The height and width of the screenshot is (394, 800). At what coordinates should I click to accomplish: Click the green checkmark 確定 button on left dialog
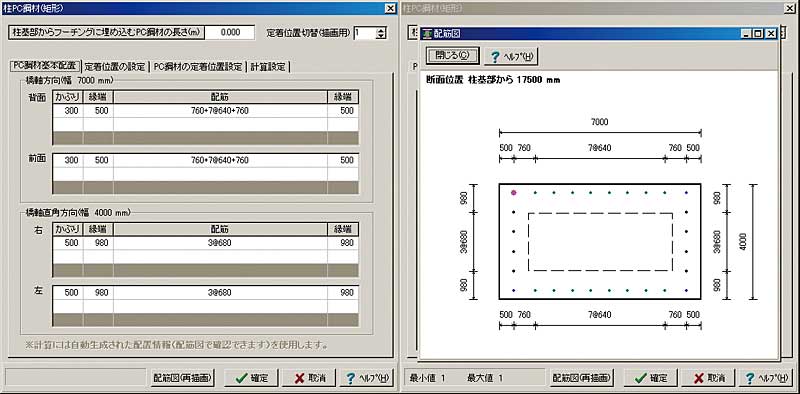(x=252, y=378)
